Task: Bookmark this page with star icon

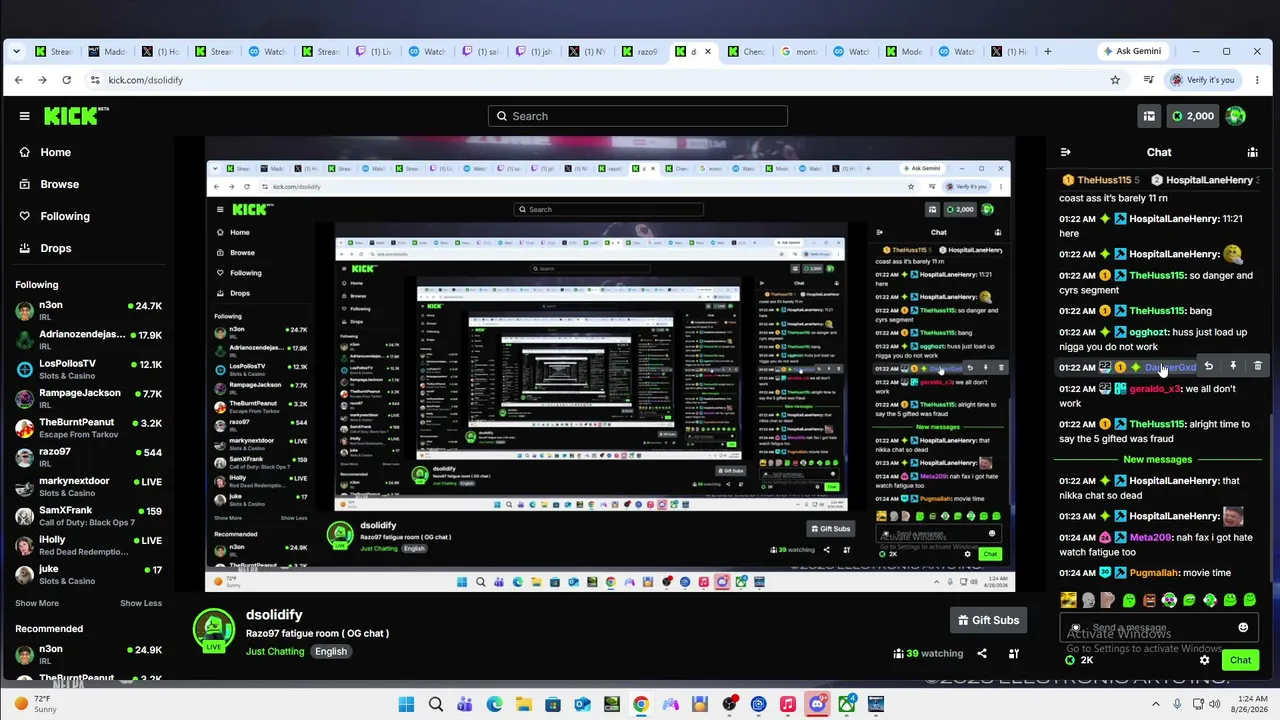Action: (1115, 80)
